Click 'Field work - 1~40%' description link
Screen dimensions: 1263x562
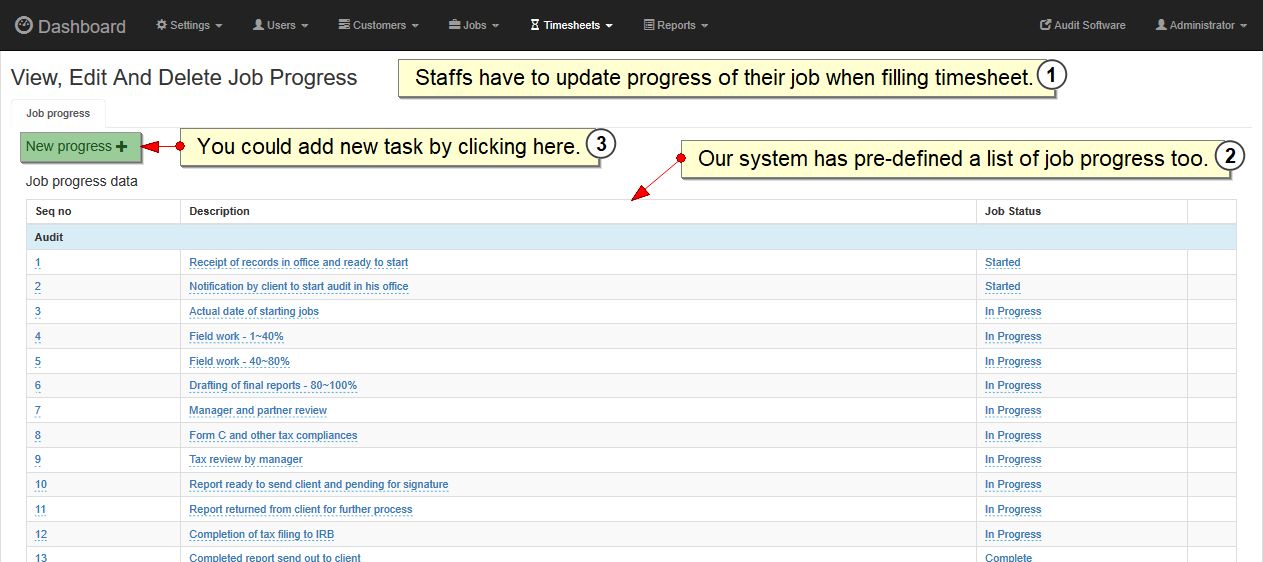(x=236, y=336)
